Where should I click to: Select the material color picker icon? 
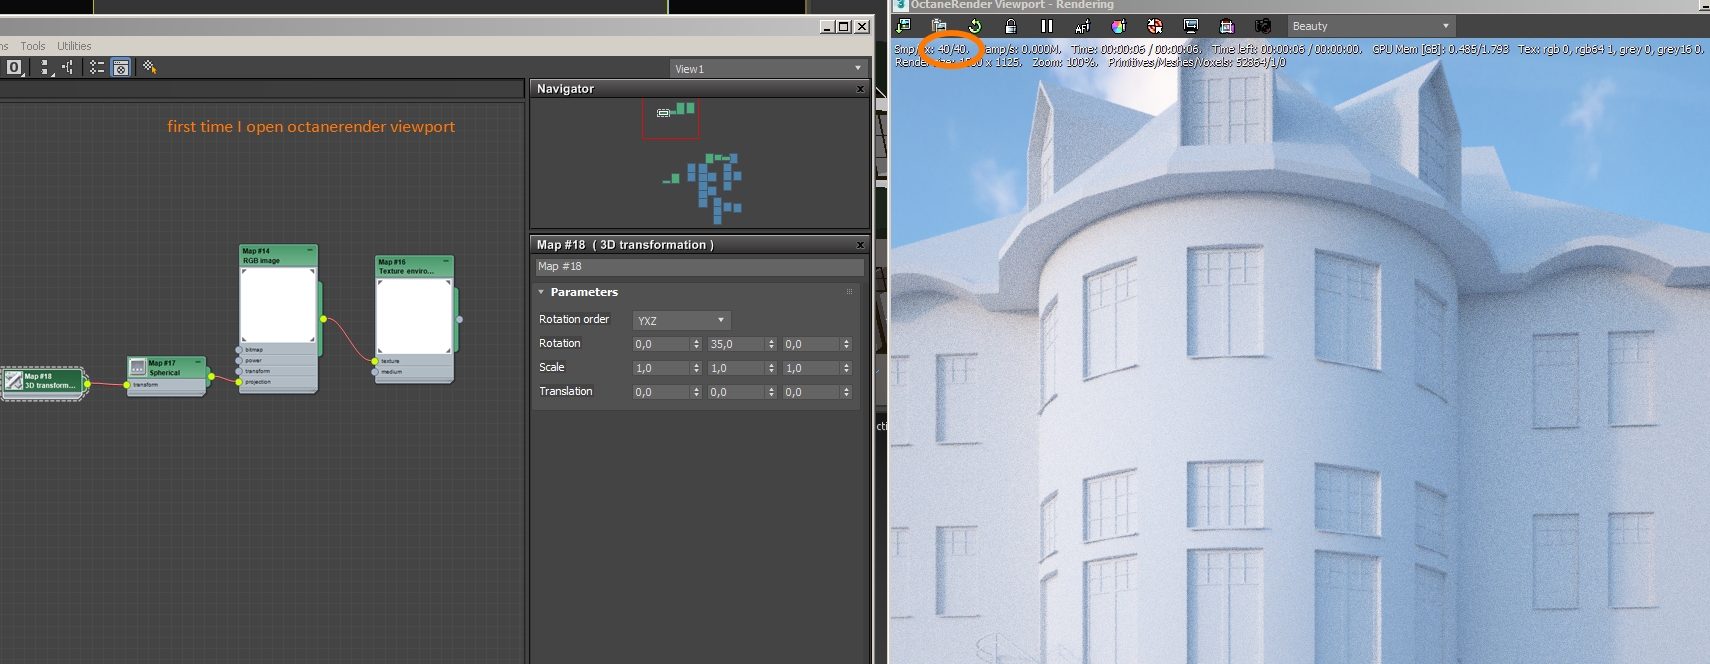1119,26
